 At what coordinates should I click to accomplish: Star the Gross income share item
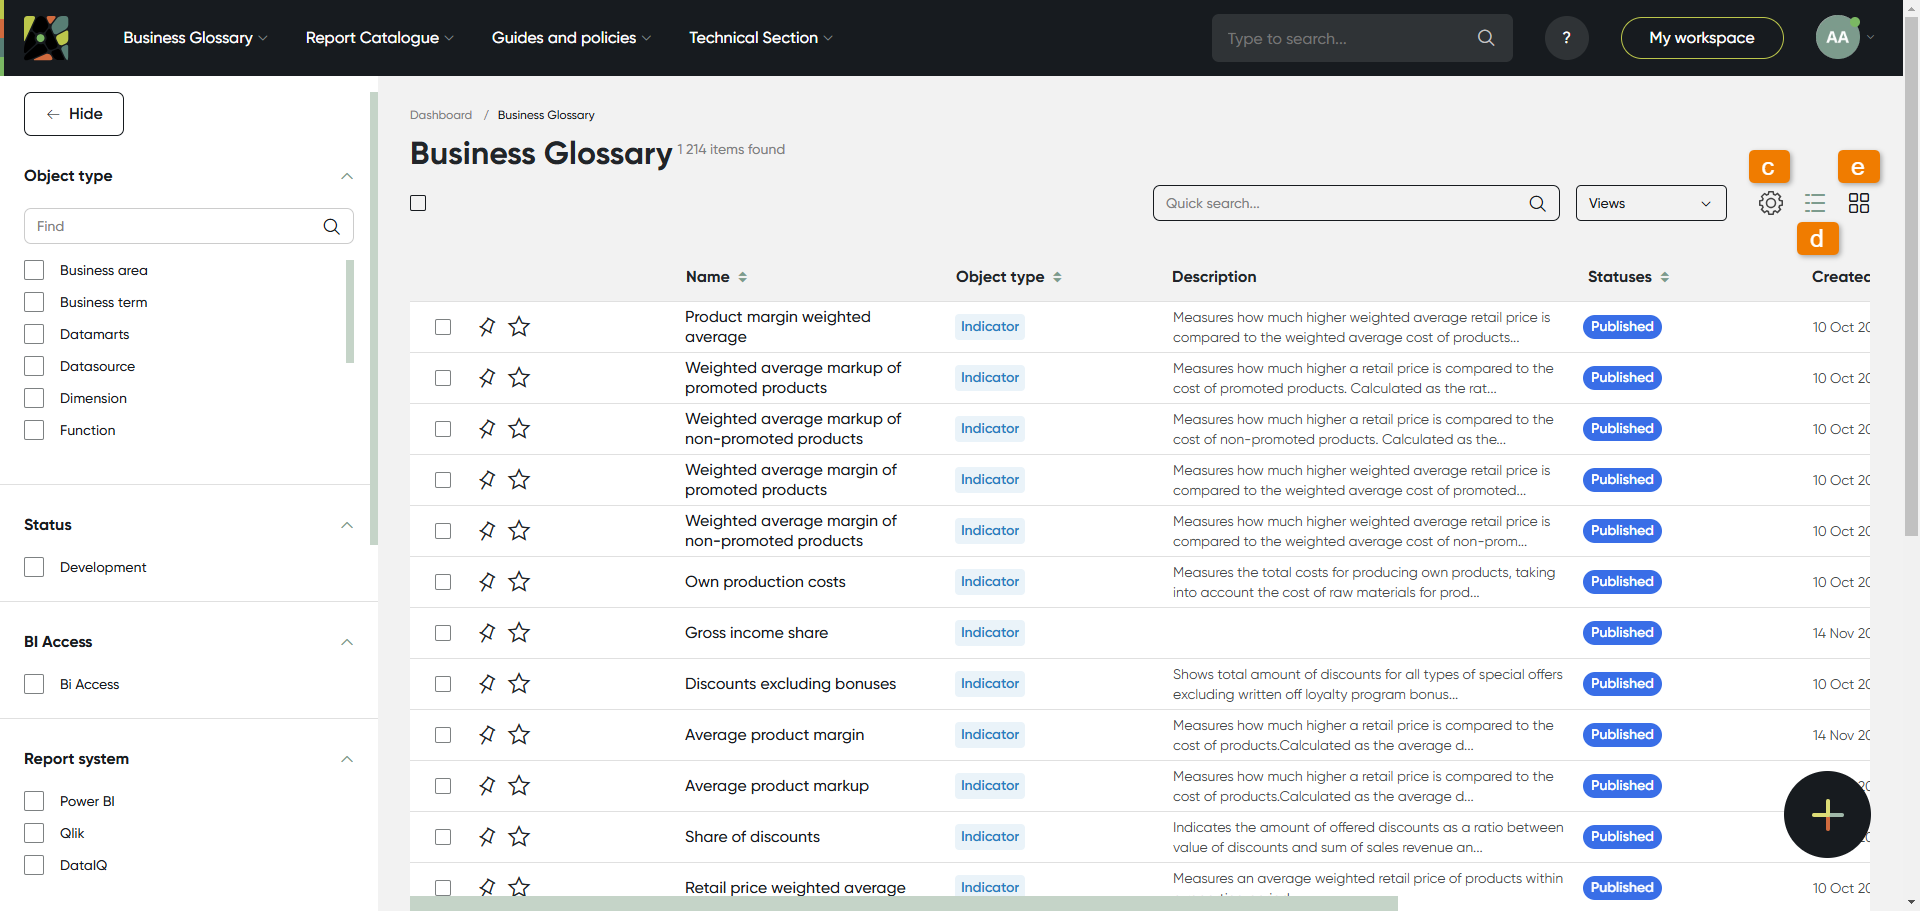pos(519,633)
